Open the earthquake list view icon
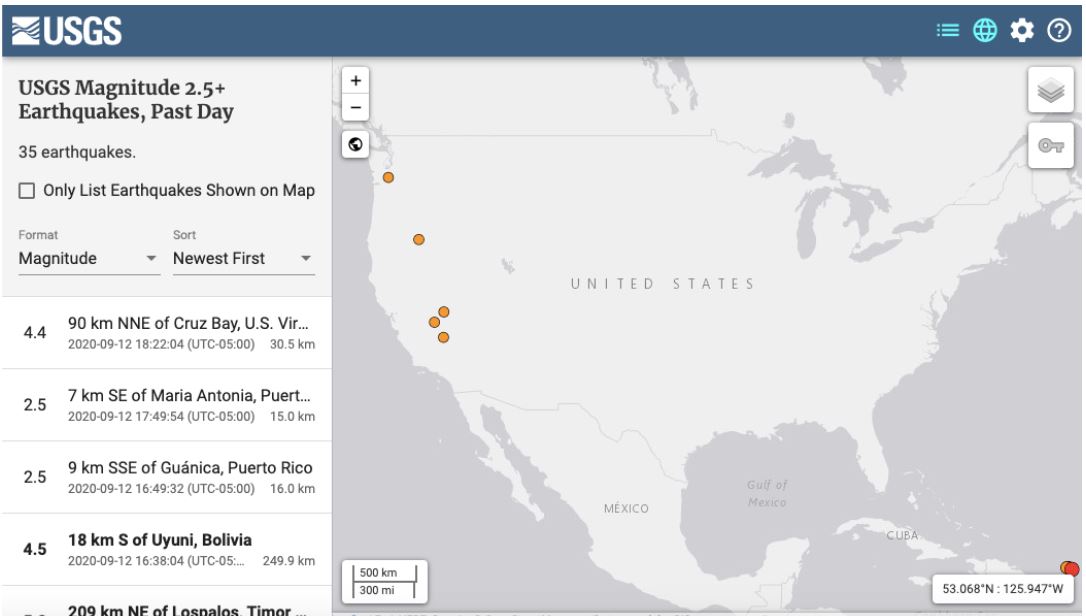This screenshot has height=616, width=1086. [x=947, y=30]
